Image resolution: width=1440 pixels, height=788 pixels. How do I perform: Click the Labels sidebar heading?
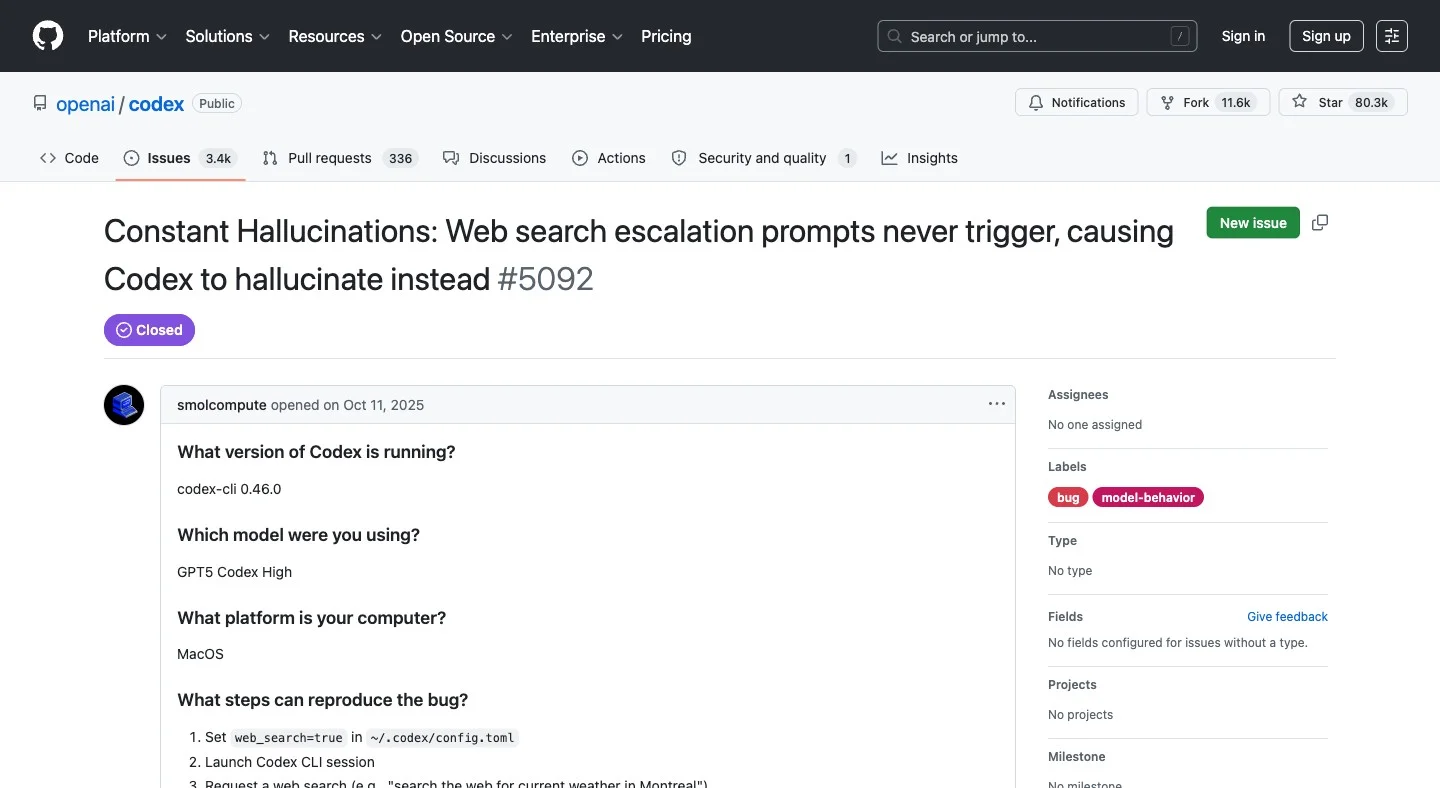[x=1067, y=467]
